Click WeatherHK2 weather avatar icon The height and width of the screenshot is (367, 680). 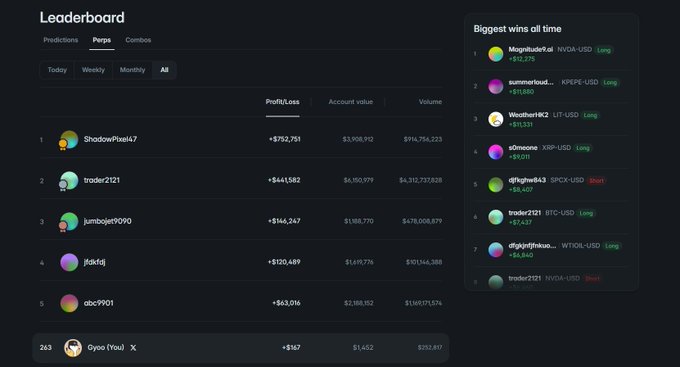pyautogui.click(x=496, y=119)
